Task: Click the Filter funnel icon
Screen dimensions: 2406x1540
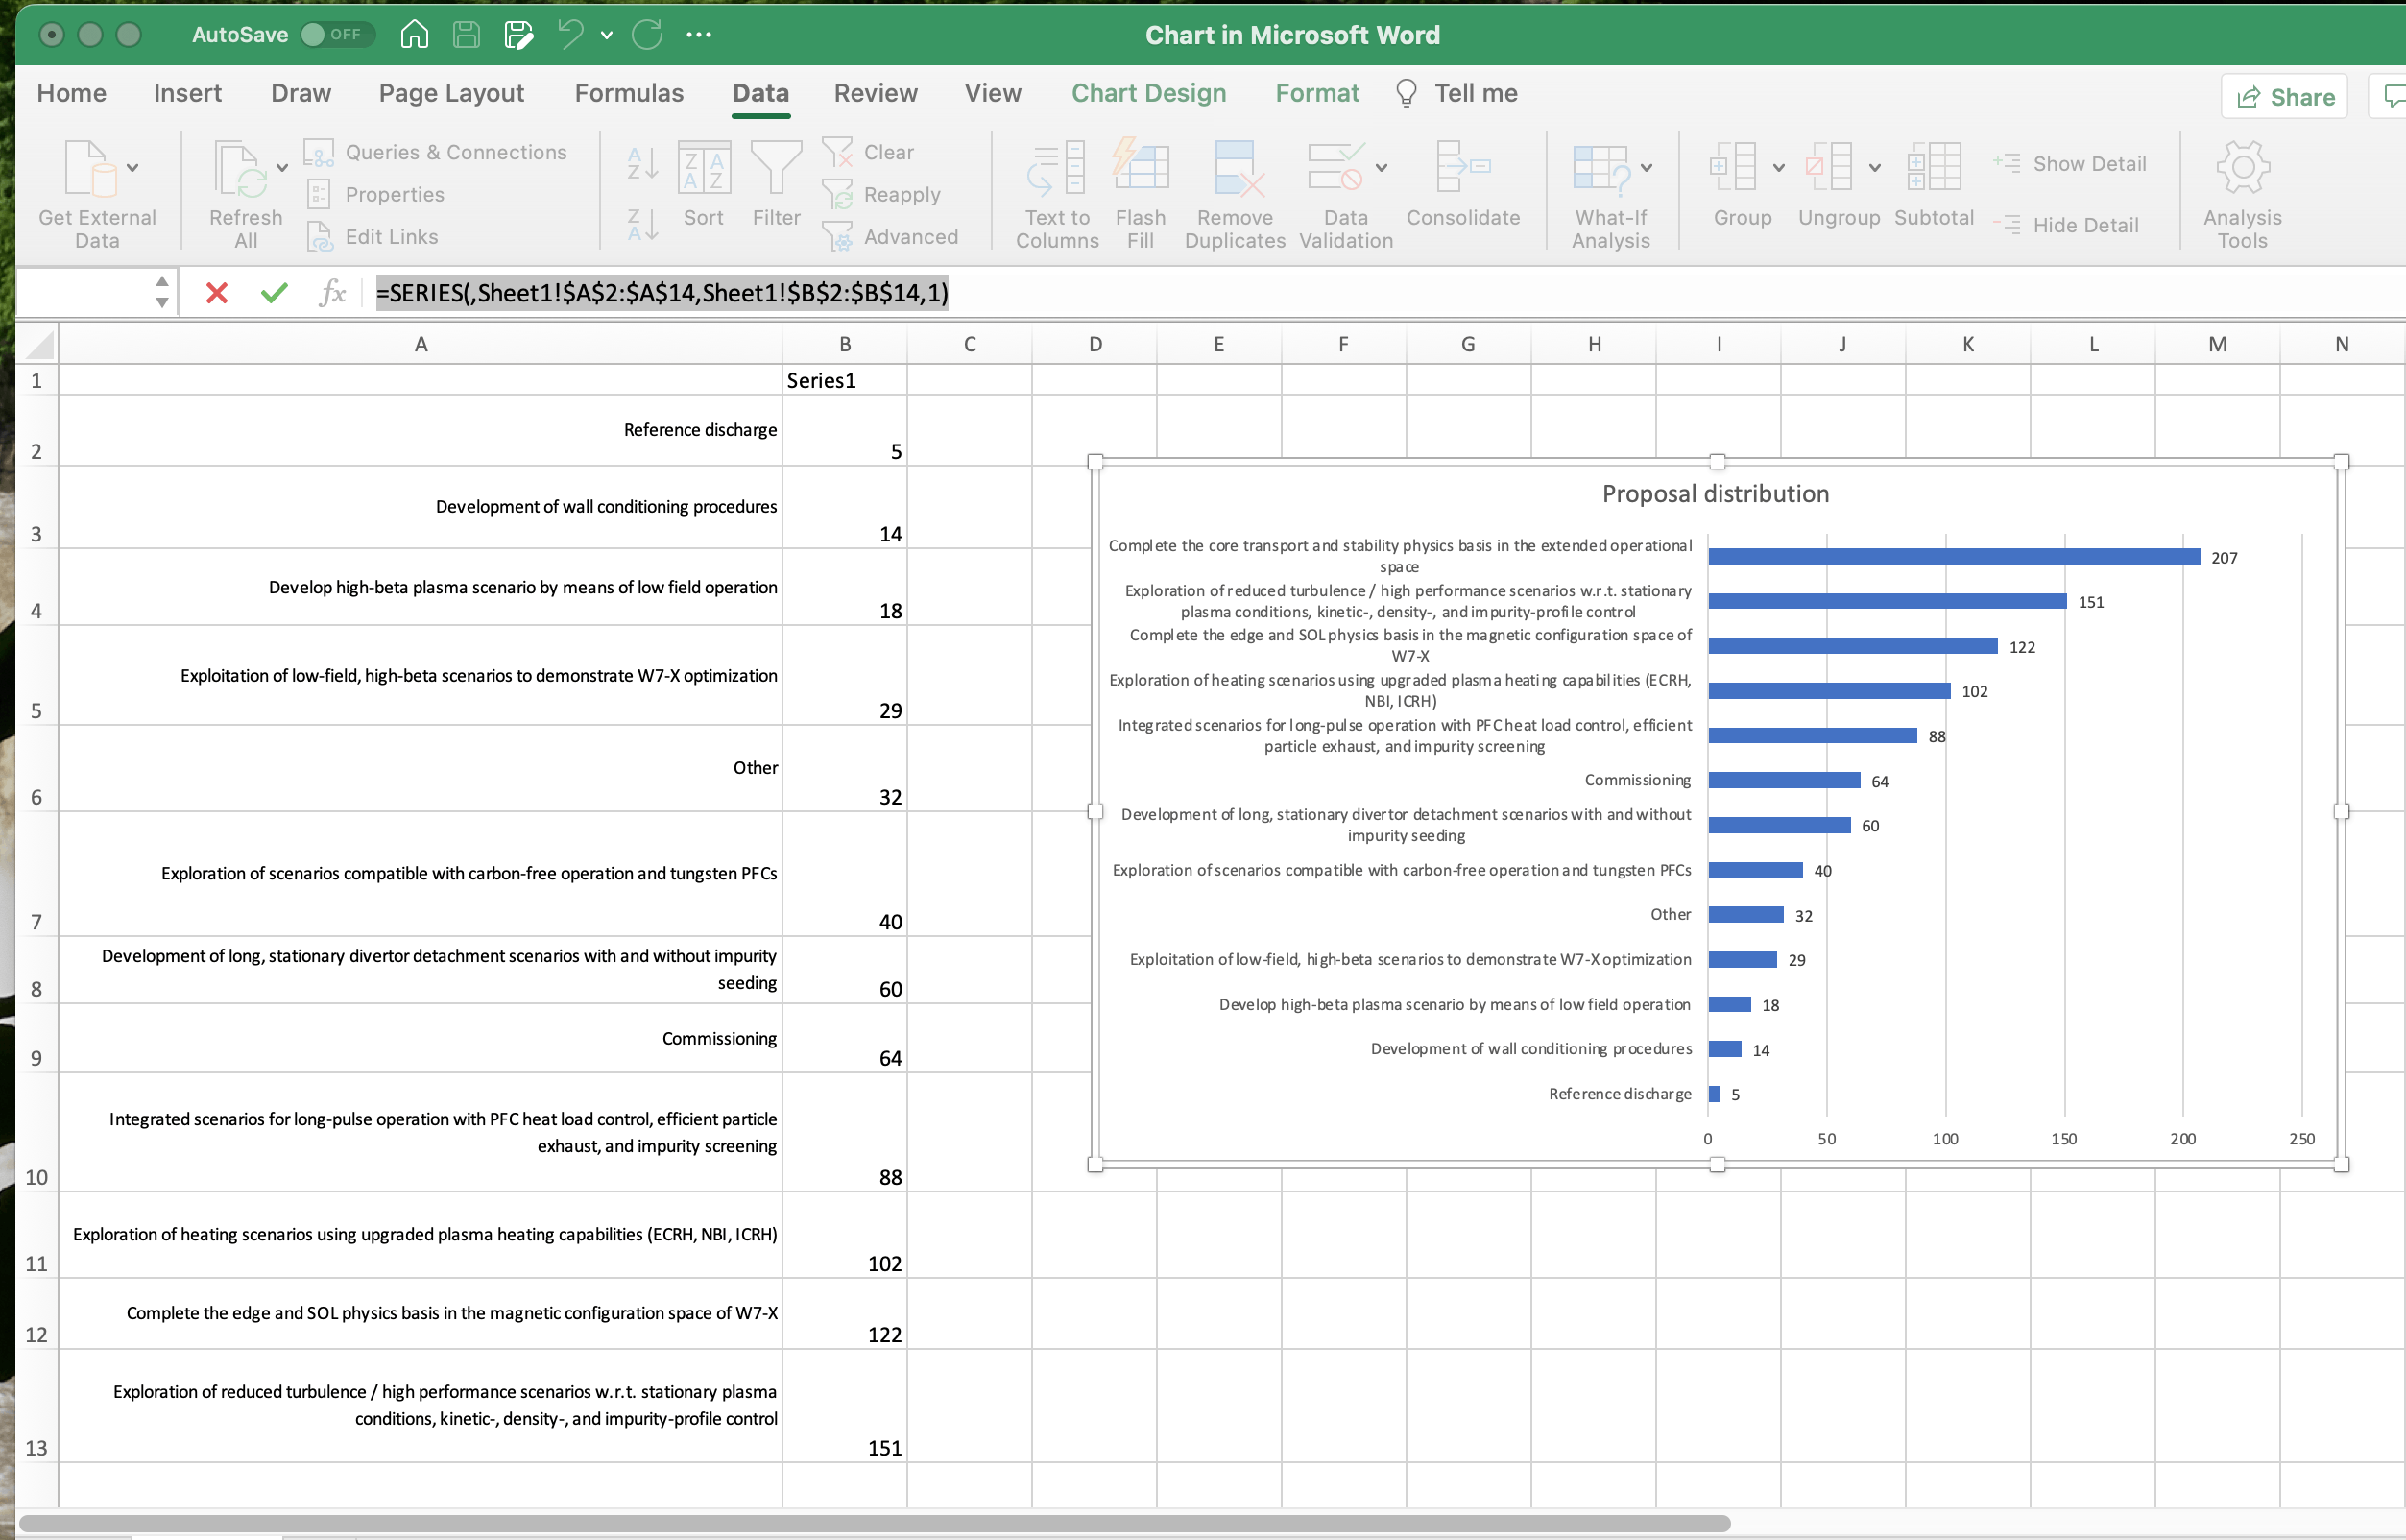Action: click(x=776, y=168)
